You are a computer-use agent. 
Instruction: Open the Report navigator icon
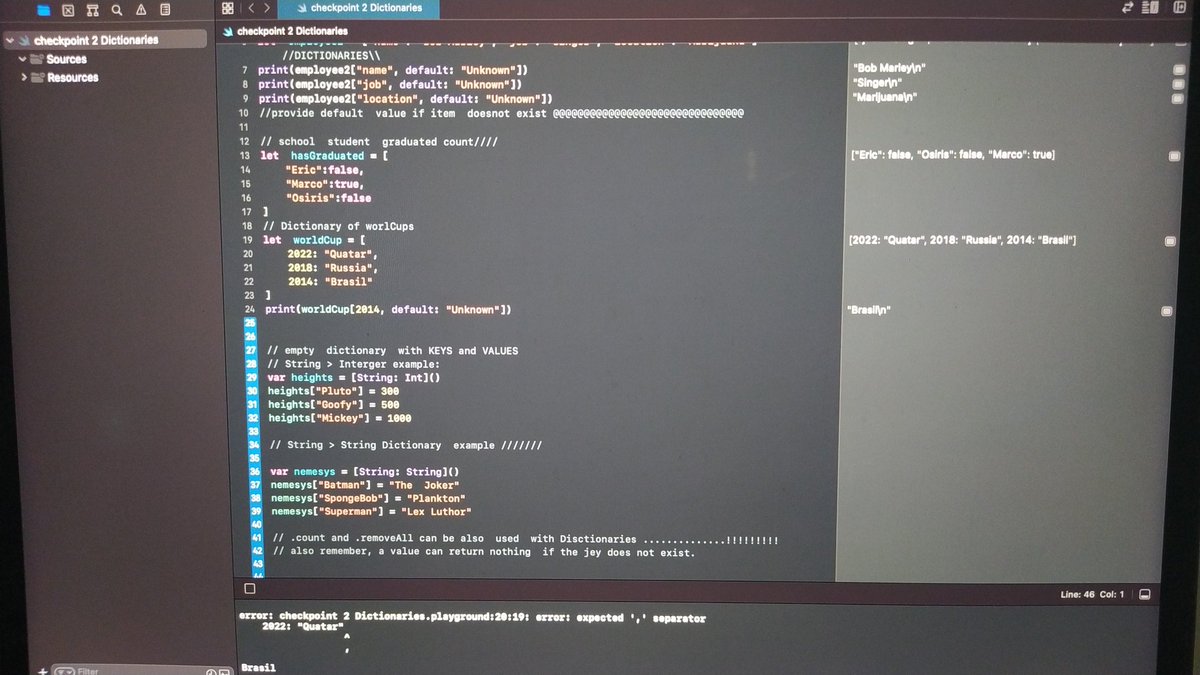point(166,9)
